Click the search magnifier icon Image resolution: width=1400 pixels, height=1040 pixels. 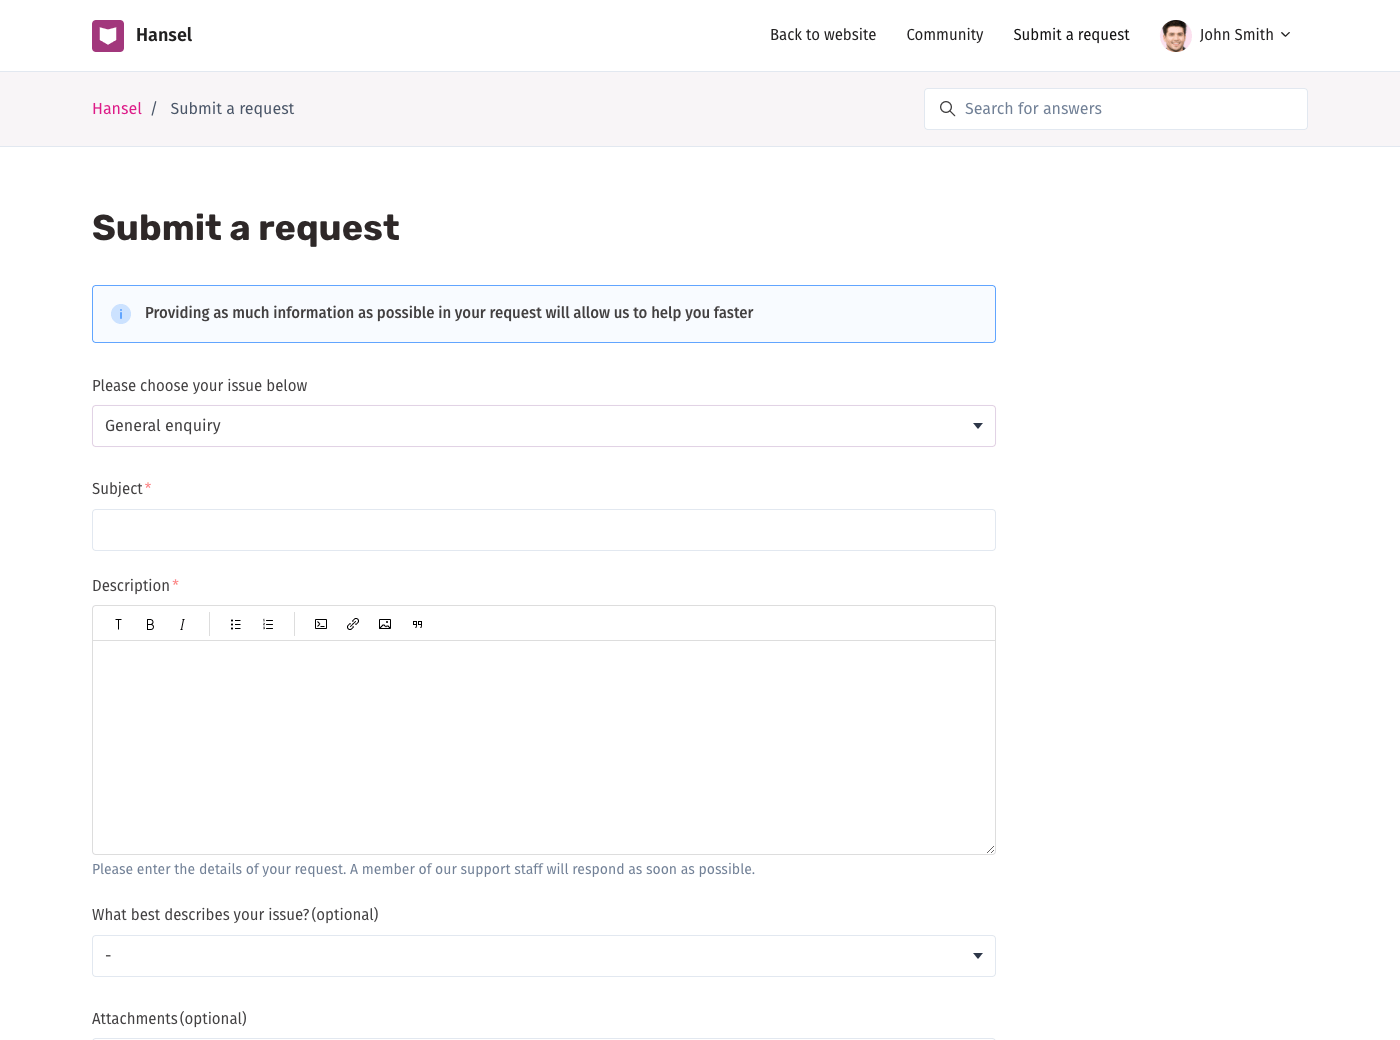947,109
